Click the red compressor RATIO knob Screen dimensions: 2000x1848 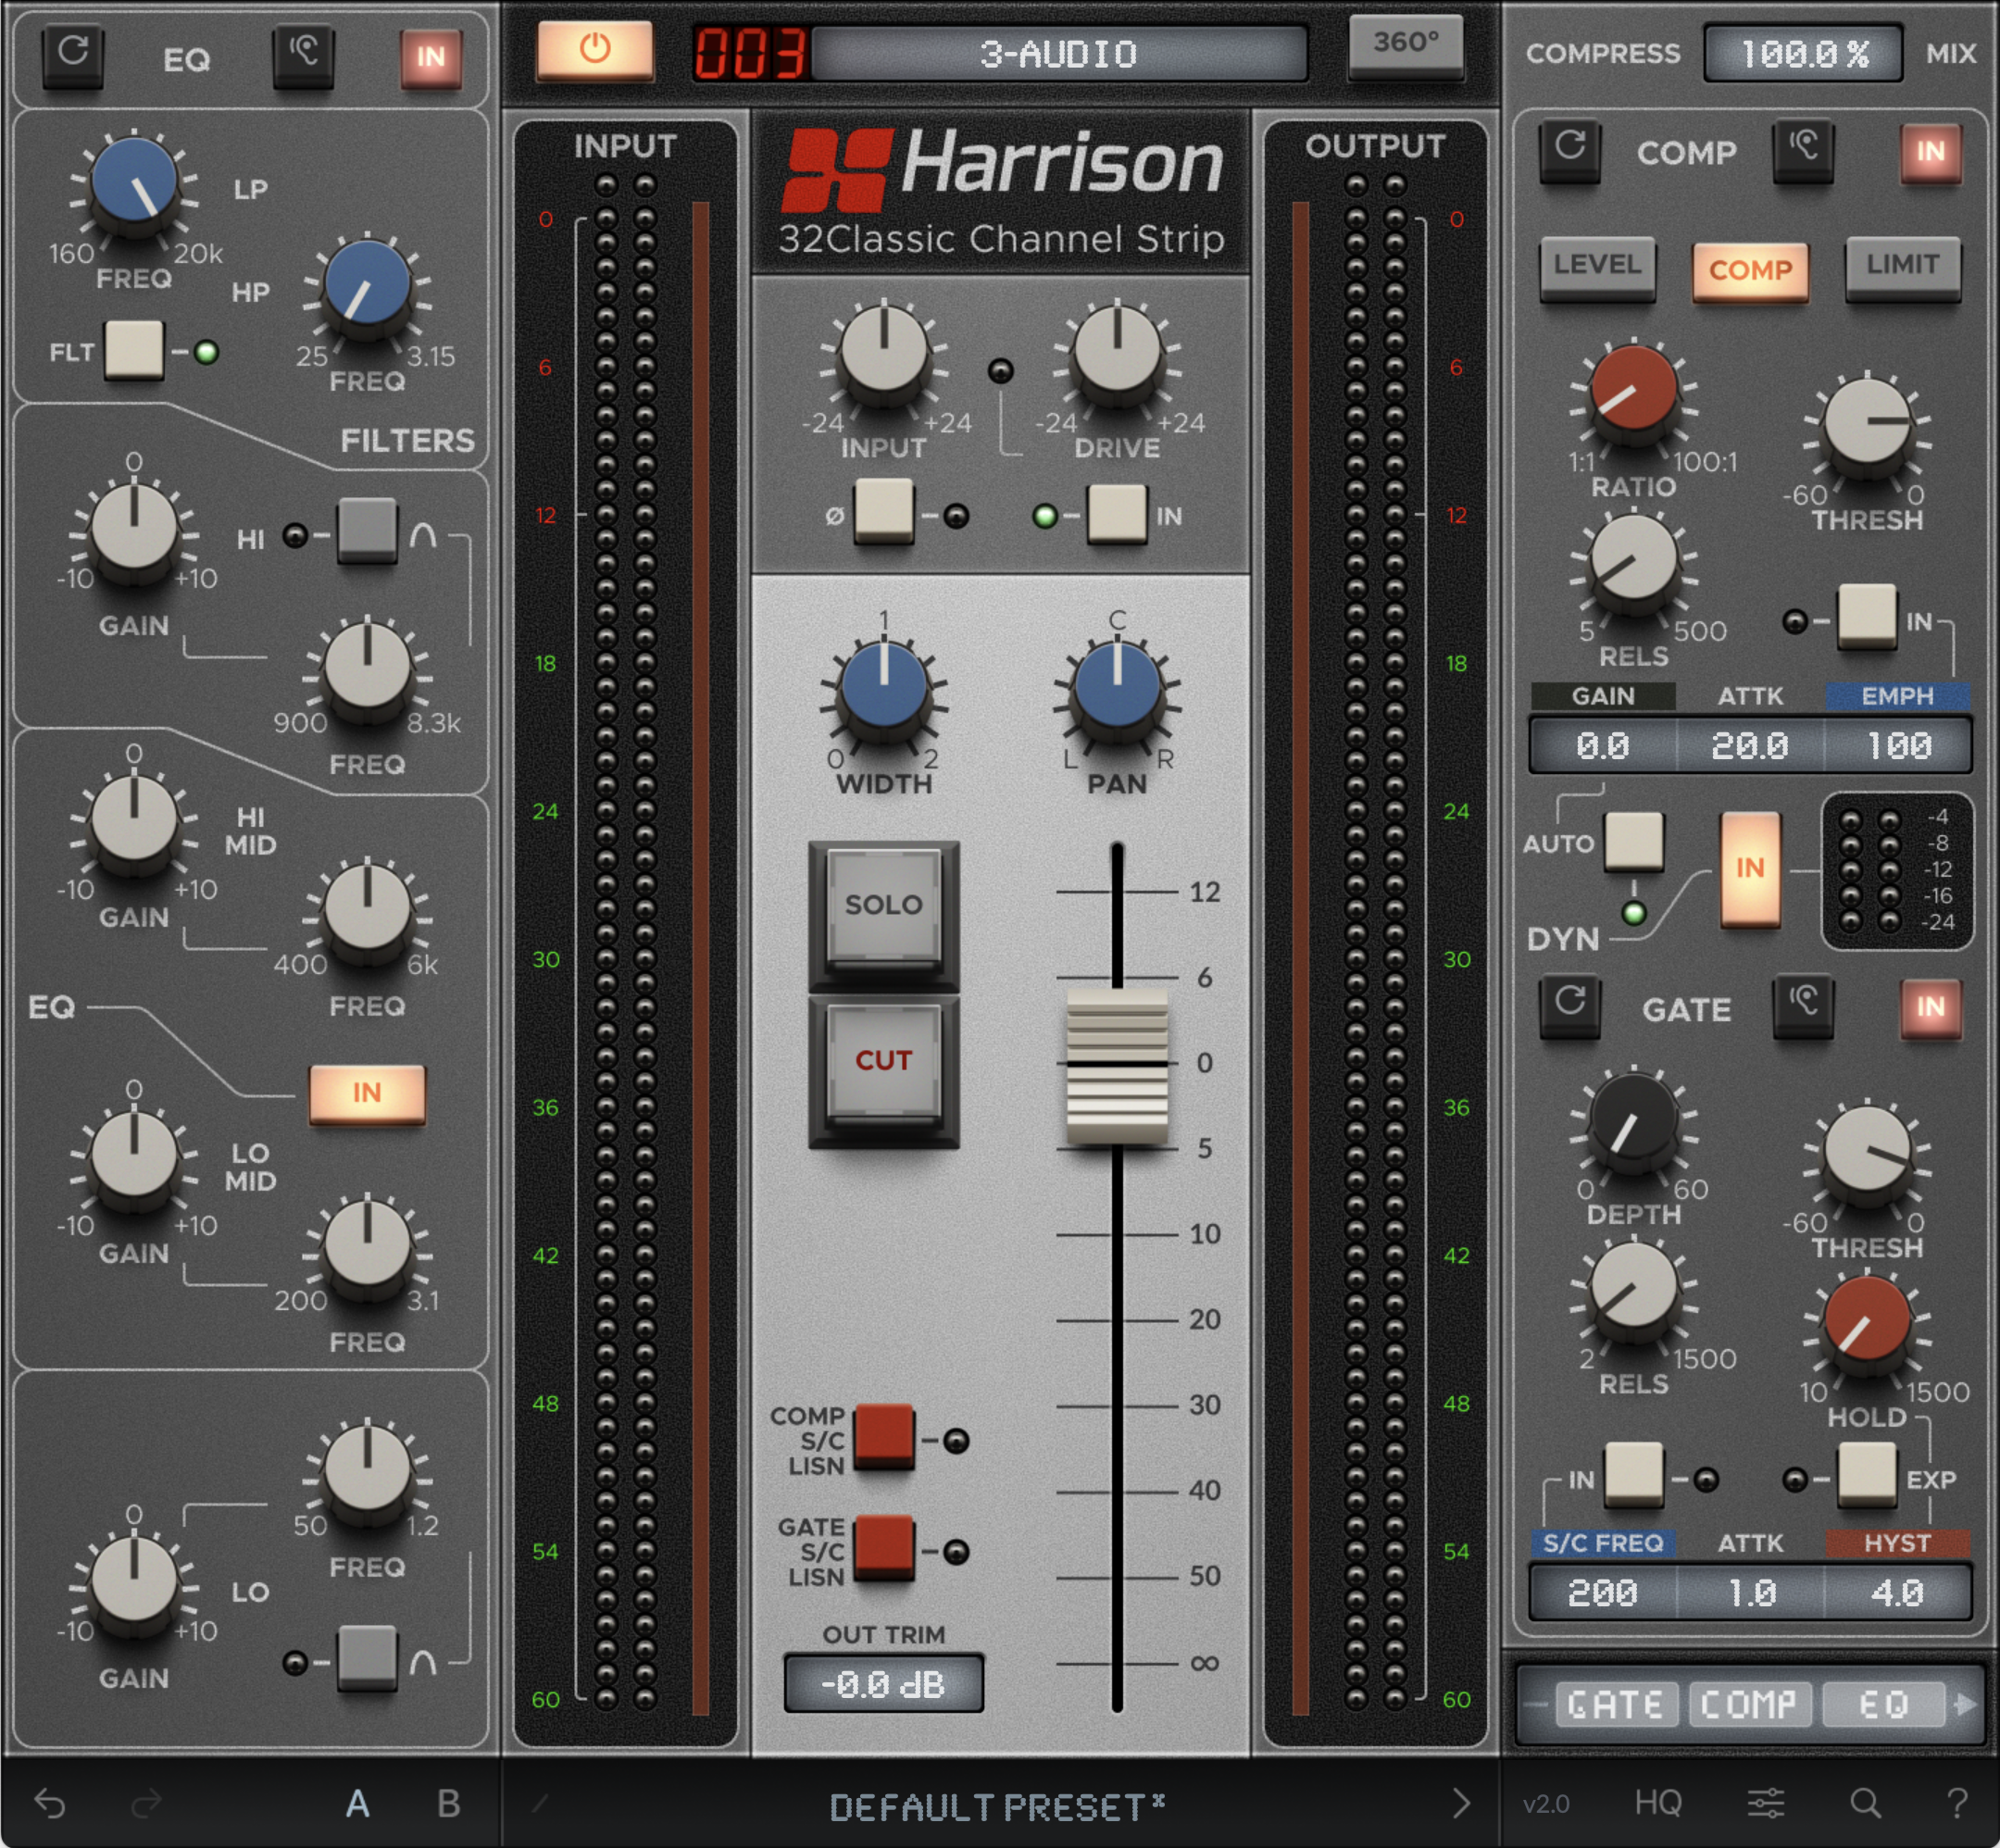point(1633,390)
